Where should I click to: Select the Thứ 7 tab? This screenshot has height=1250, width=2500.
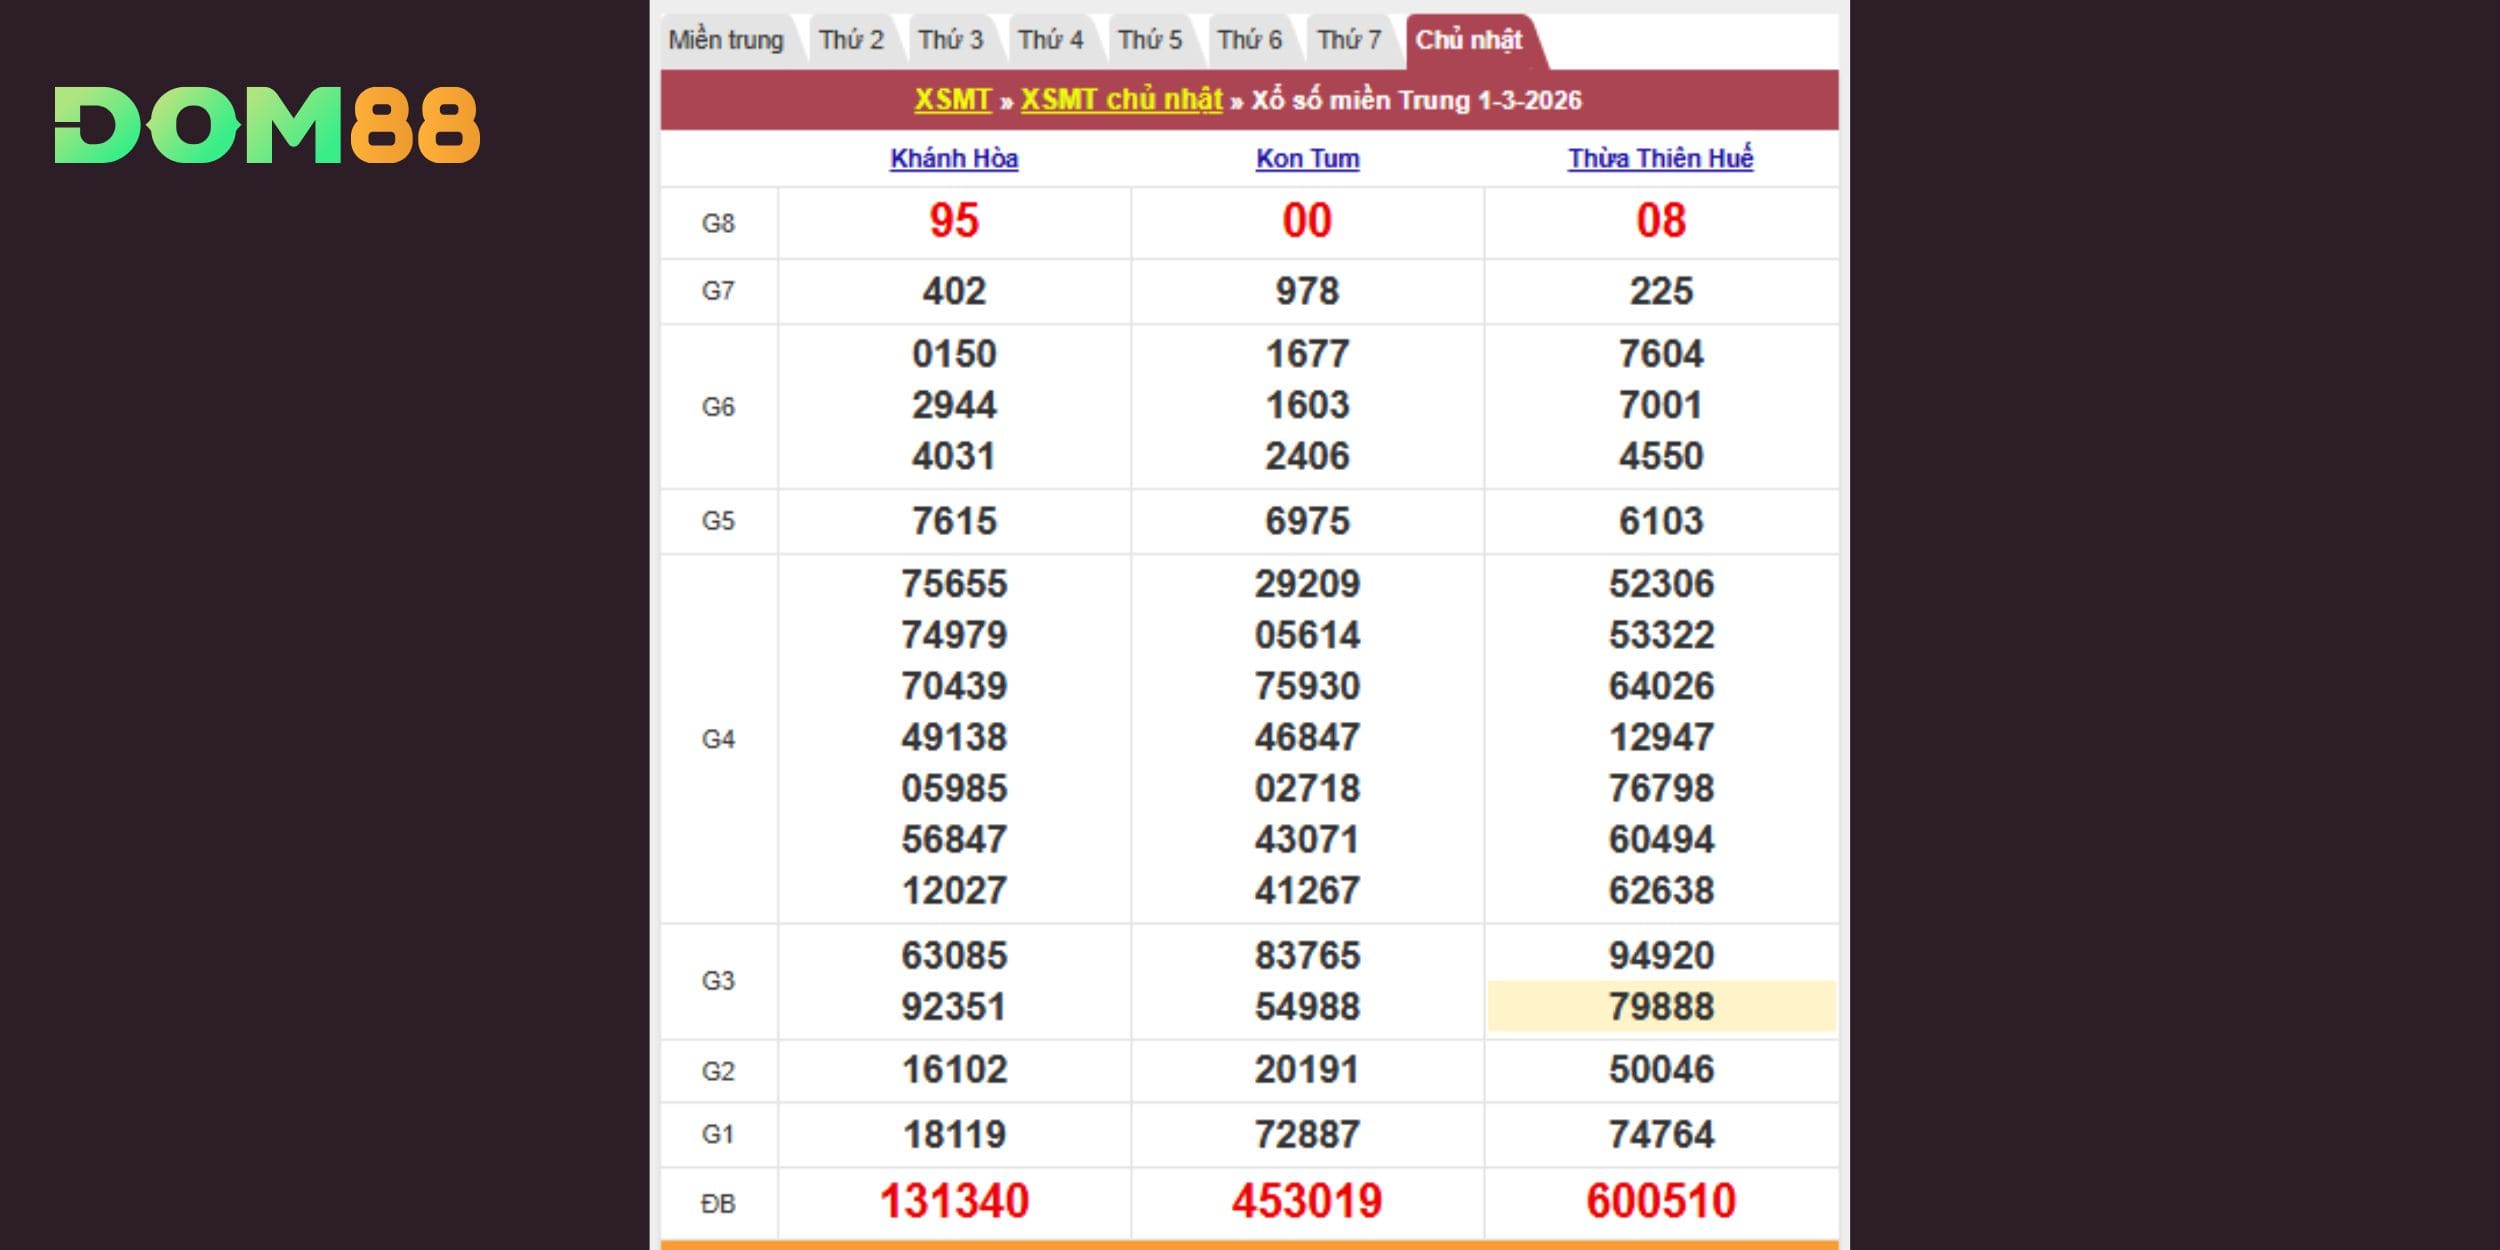point(1349,41)
